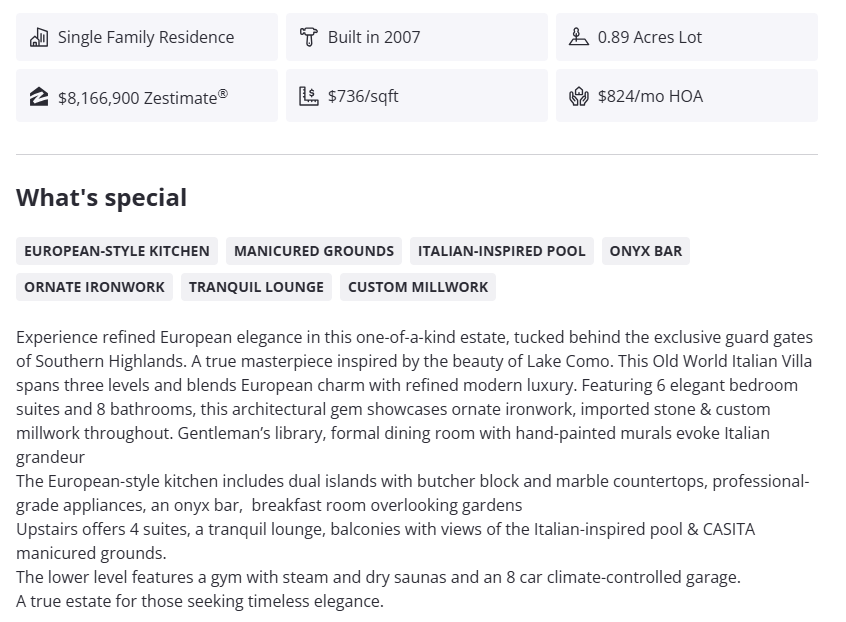This screenshot has width=846, height=622.
Task: Click the hammer icon beside Built in 2007
Action: click(x=309, y=37)
